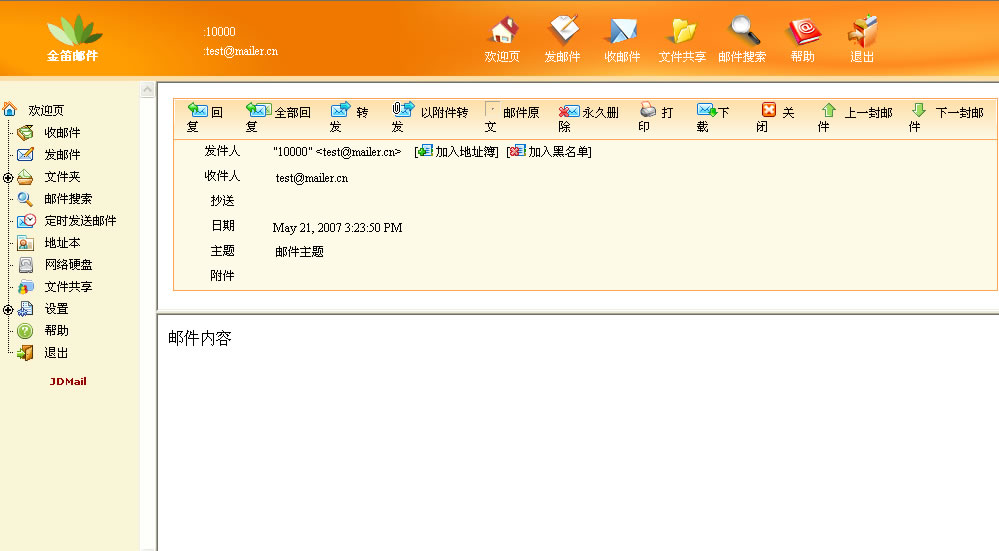Click the sidebar scrollbar up arrow
999x551 pixels.
(148, 90)
